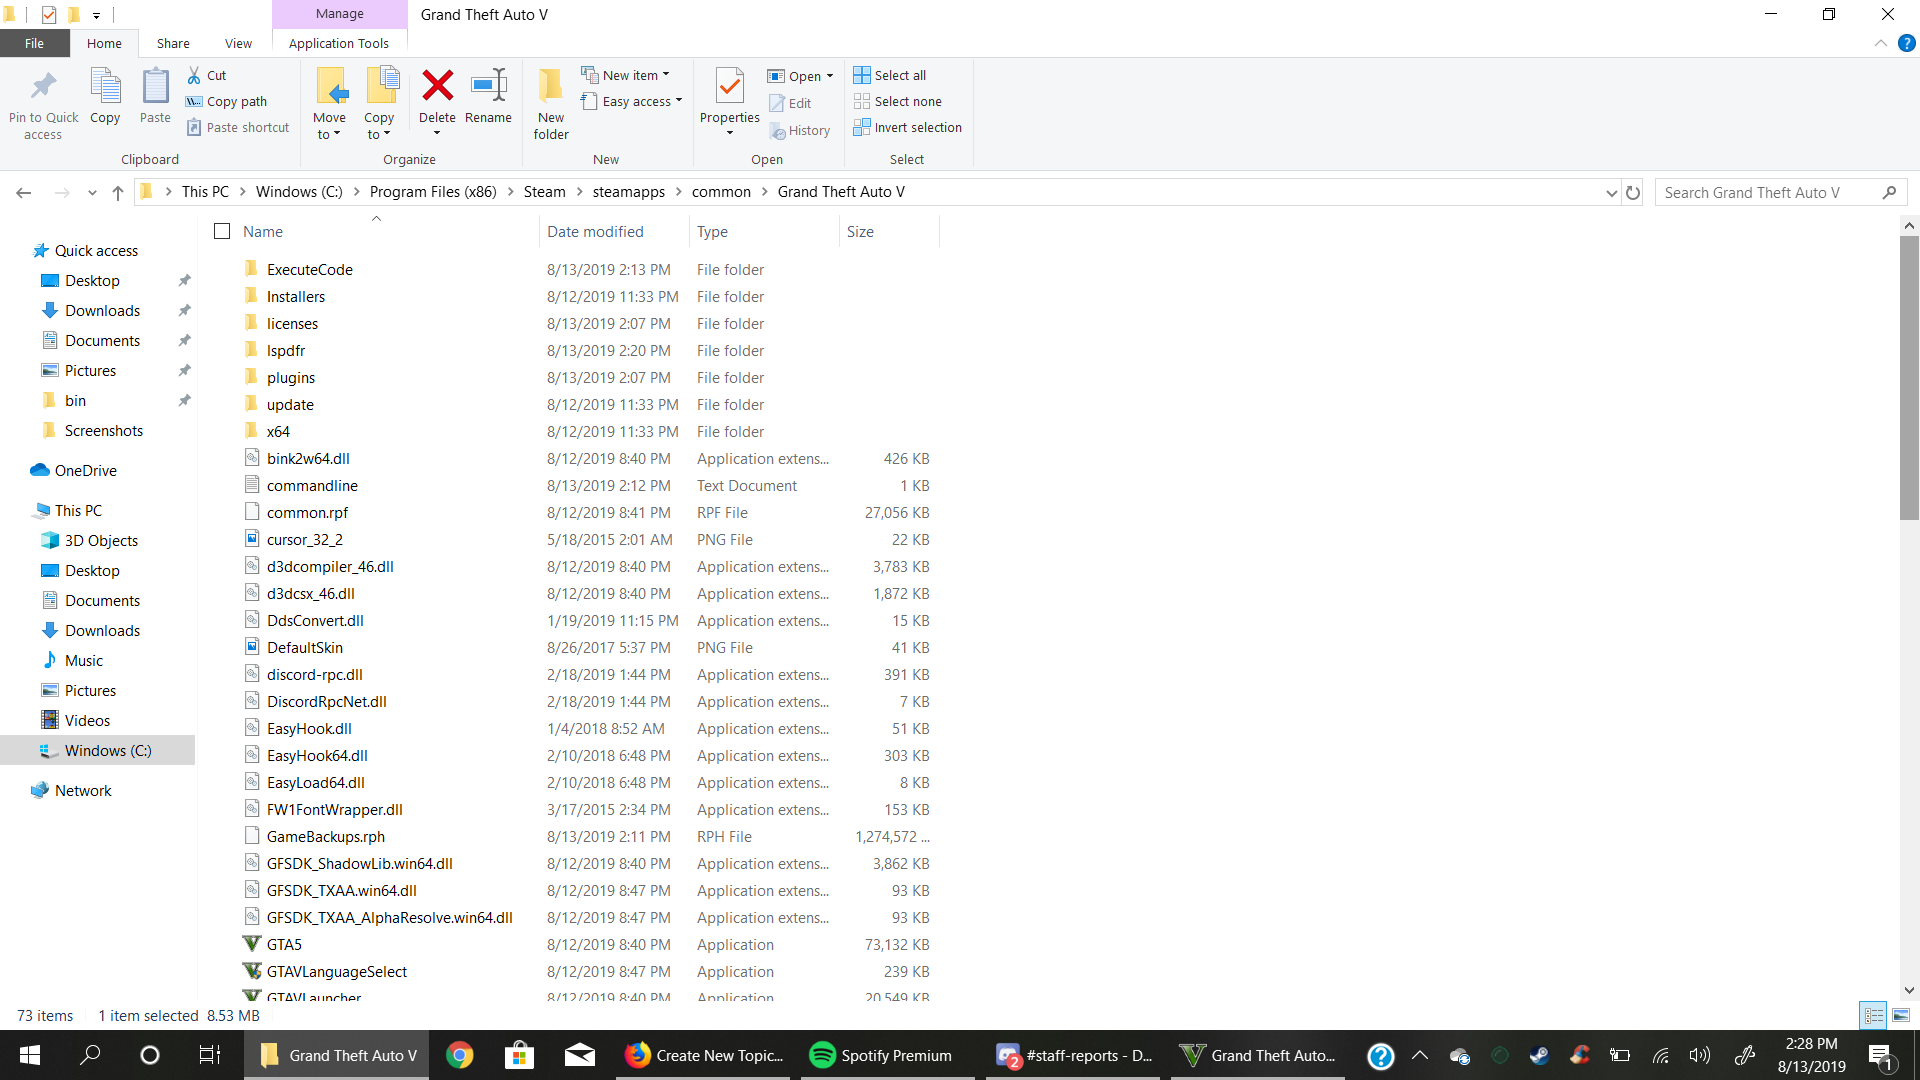Viewport: 1920px width, 1080px height.
Task: Open the View ribbon tab
Action: click(x=238, y=43)
